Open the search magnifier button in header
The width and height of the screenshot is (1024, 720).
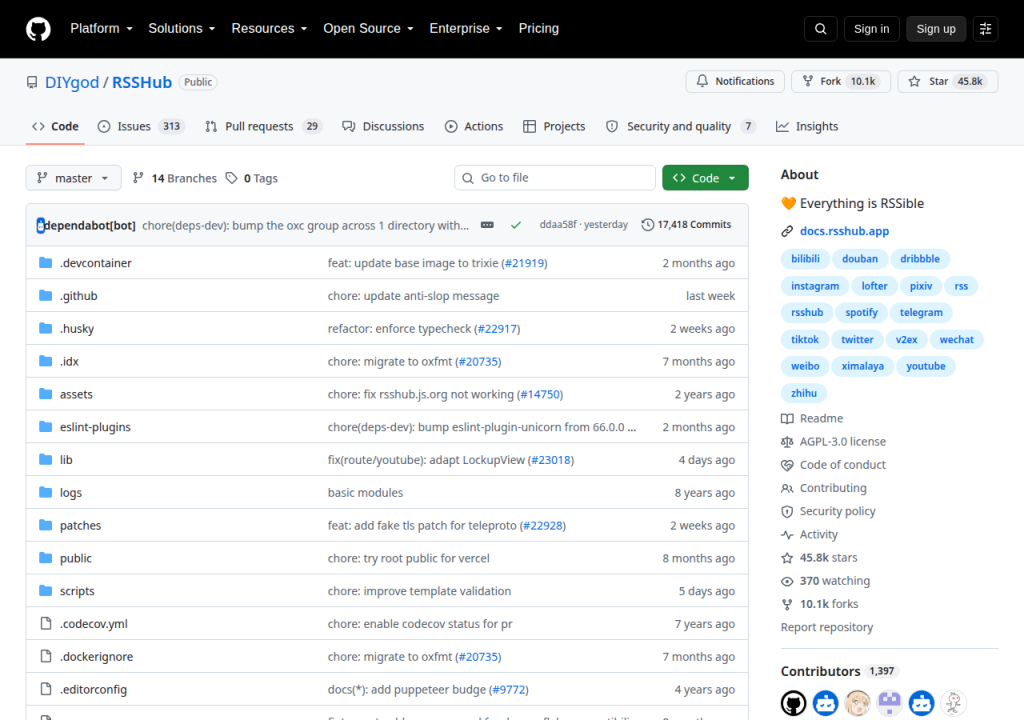pyautogui.click(x=820, y=29)
